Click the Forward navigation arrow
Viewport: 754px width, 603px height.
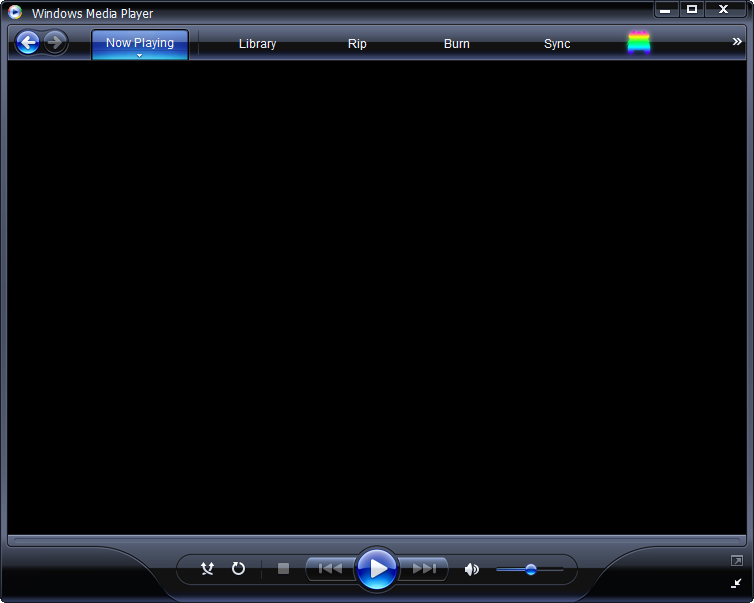click(55, 42)
